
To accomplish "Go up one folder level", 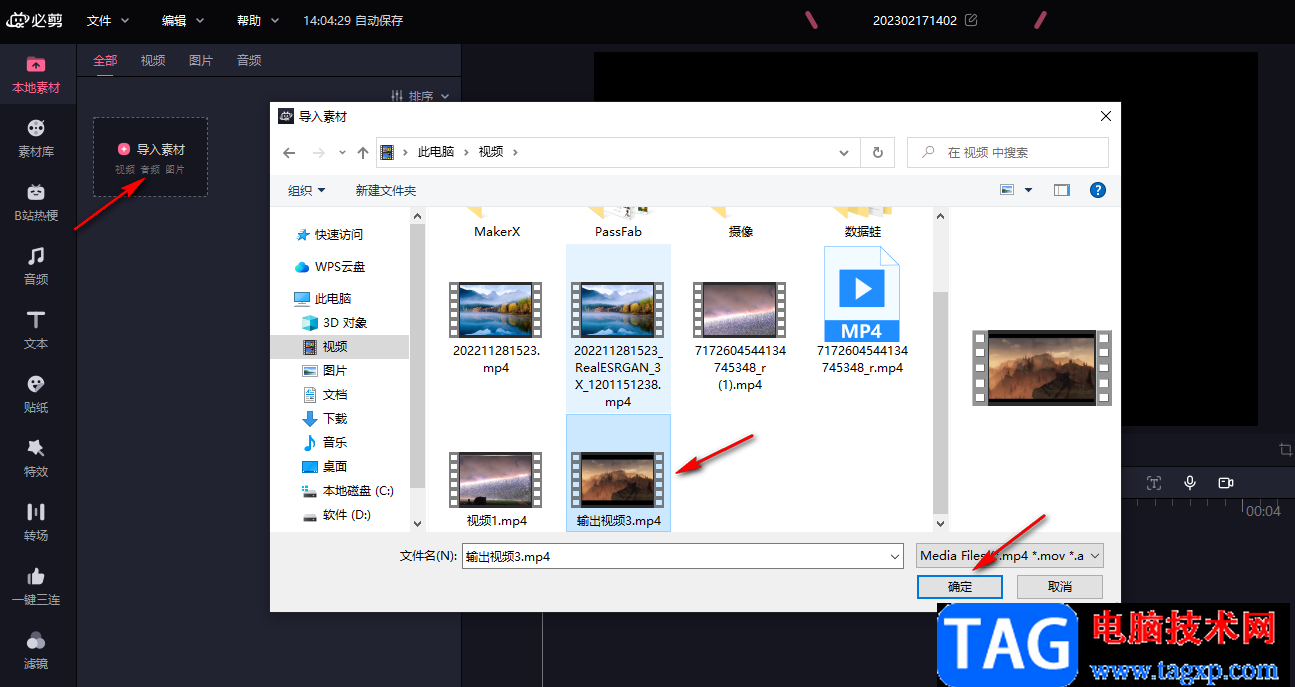I will [363, 153].
